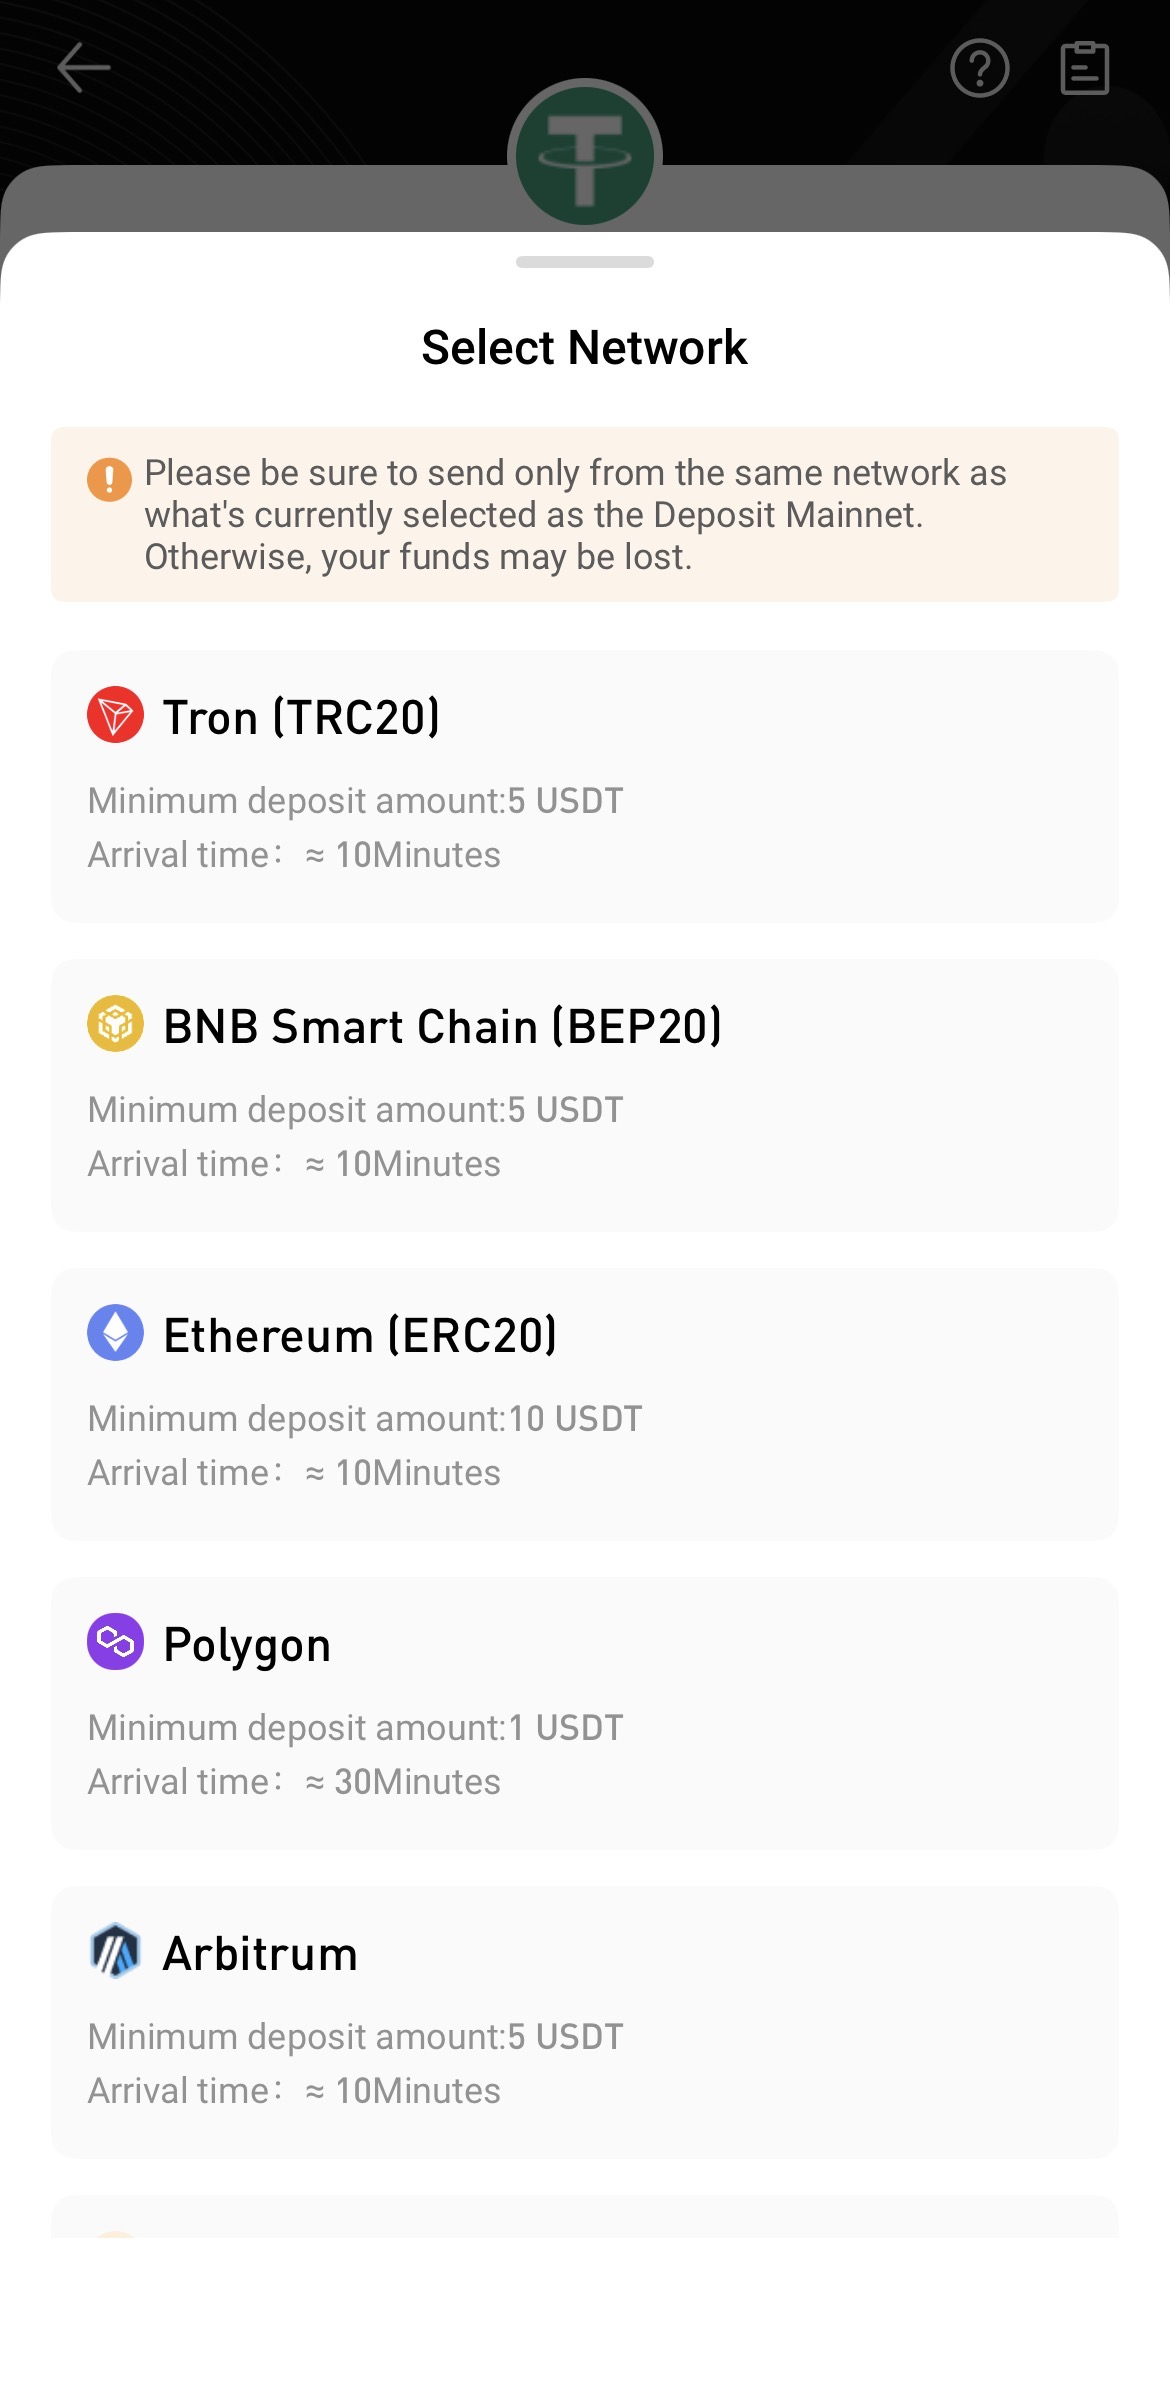Click the purple Polygon icon
This screenshot has width=1170, height=2391.
116,1642
